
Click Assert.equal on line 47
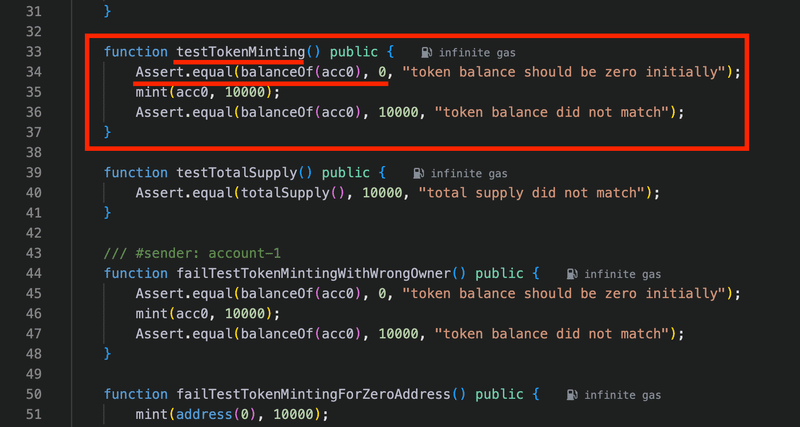coord(184,334)
